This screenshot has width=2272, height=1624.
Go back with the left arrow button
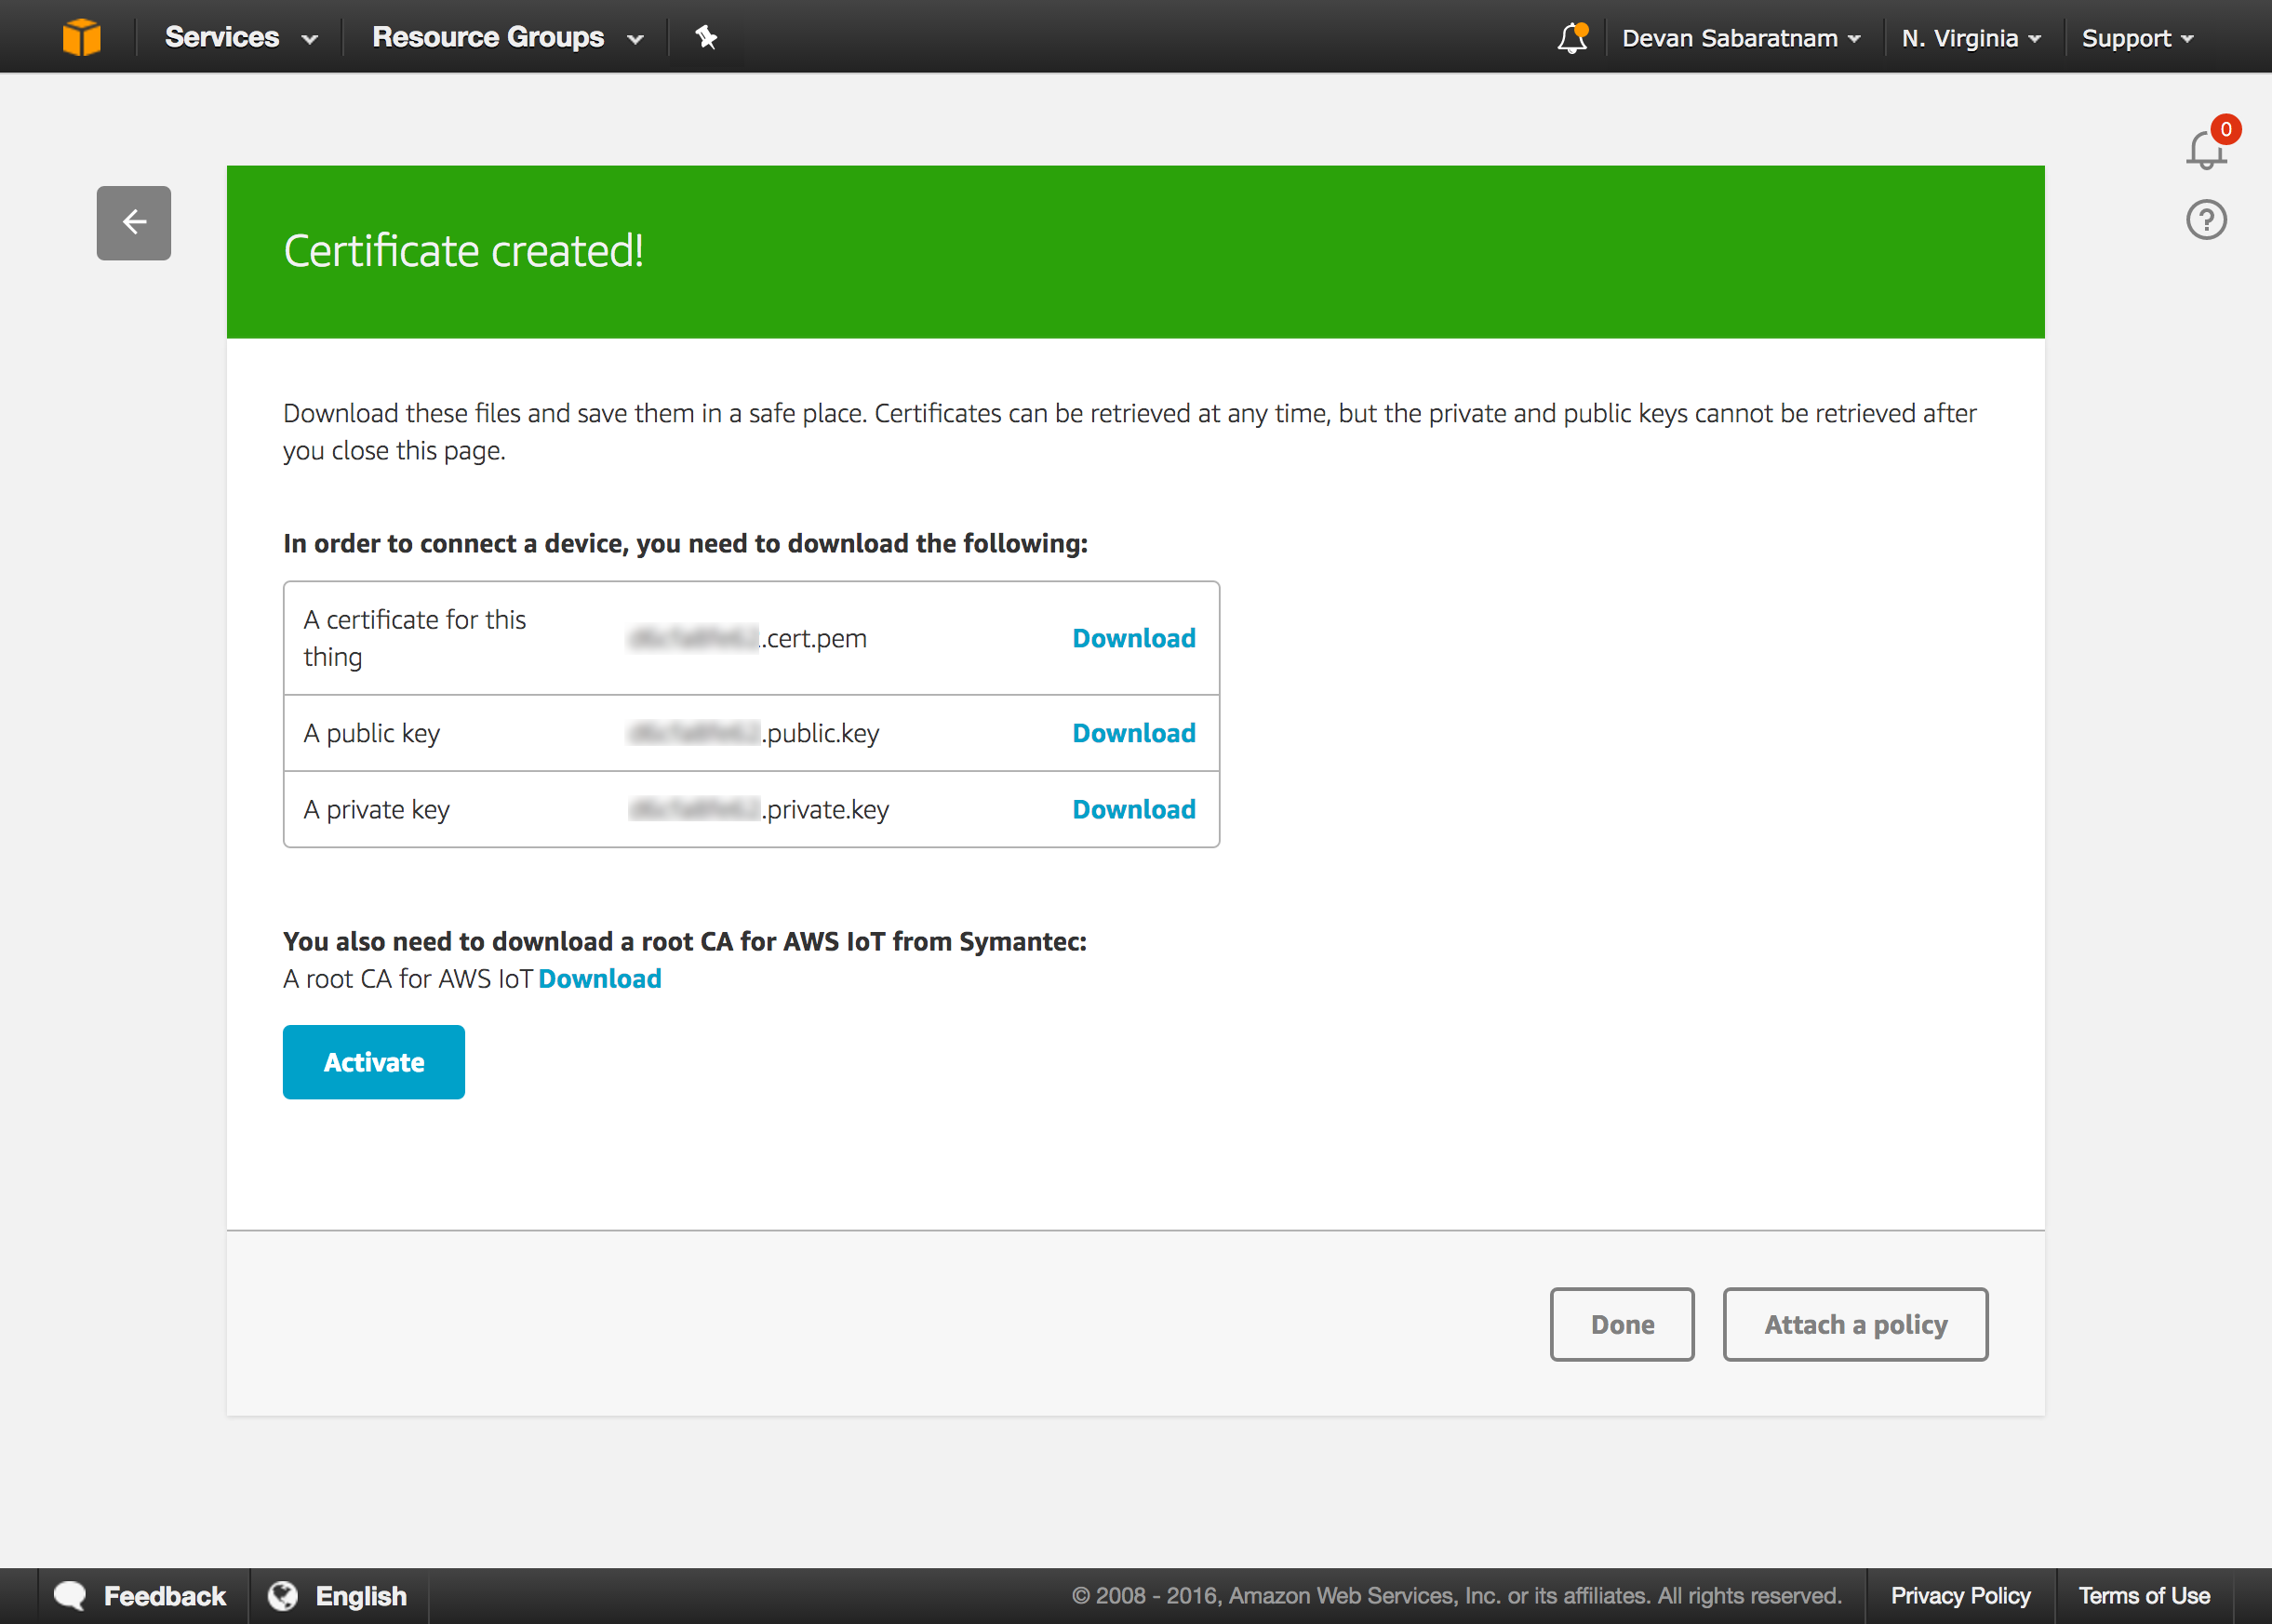coord(134,222)
